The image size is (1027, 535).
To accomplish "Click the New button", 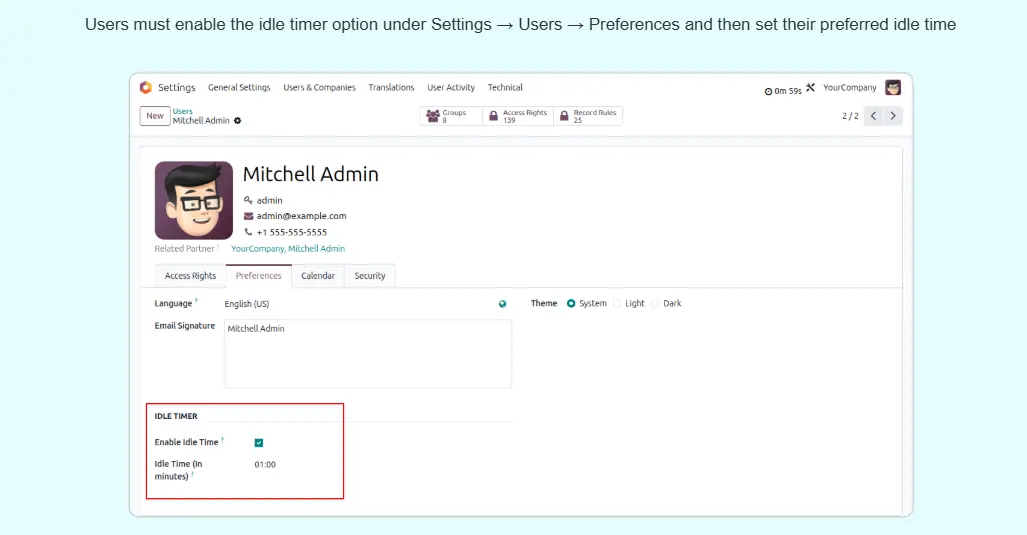I will tap(154, 116).
